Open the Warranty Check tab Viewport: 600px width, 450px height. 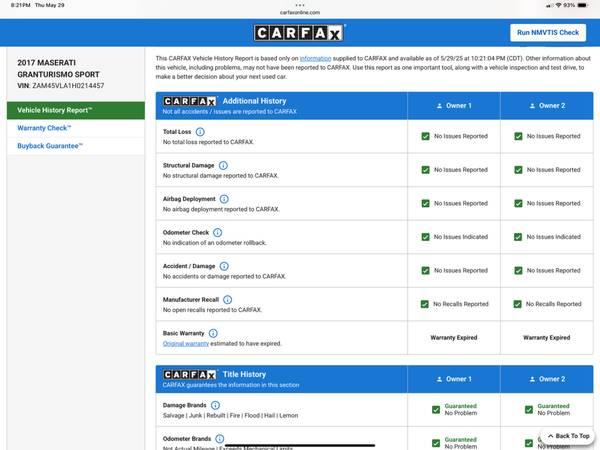tap(76, 128)
